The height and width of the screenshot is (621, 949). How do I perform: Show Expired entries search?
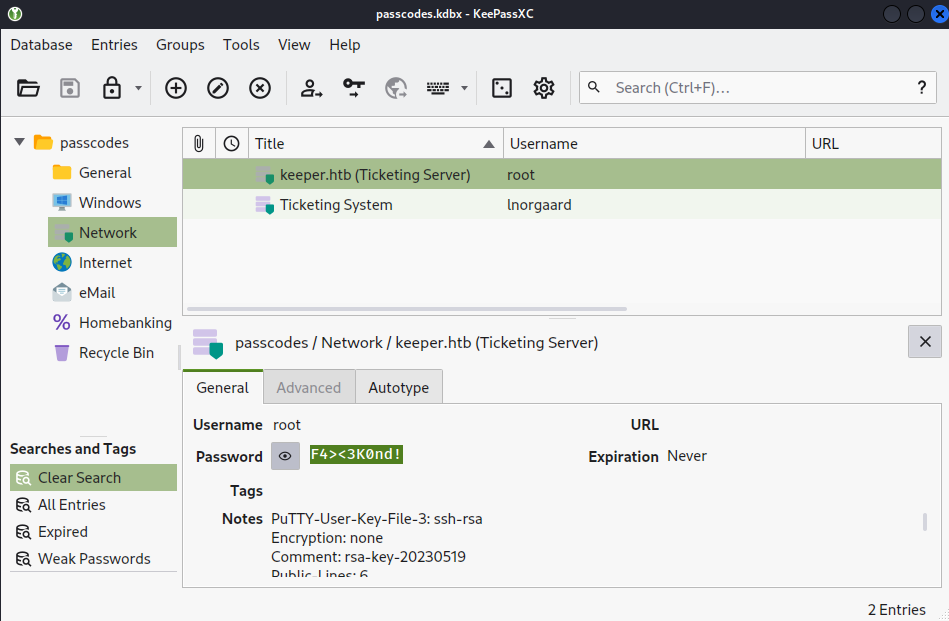(93, 532)
